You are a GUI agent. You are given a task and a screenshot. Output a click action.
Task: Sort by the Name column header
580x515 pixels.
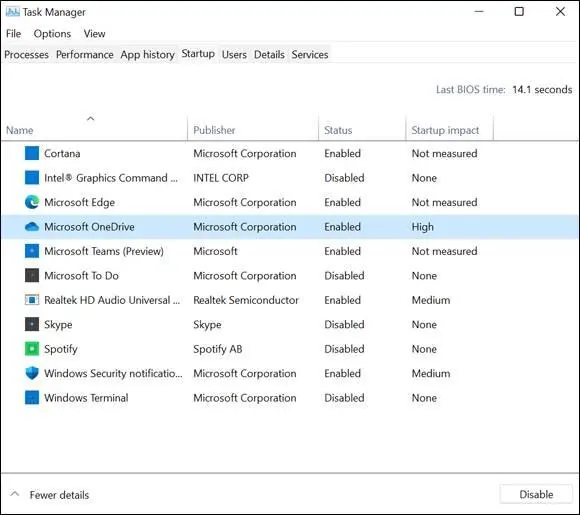click(20, 130)
